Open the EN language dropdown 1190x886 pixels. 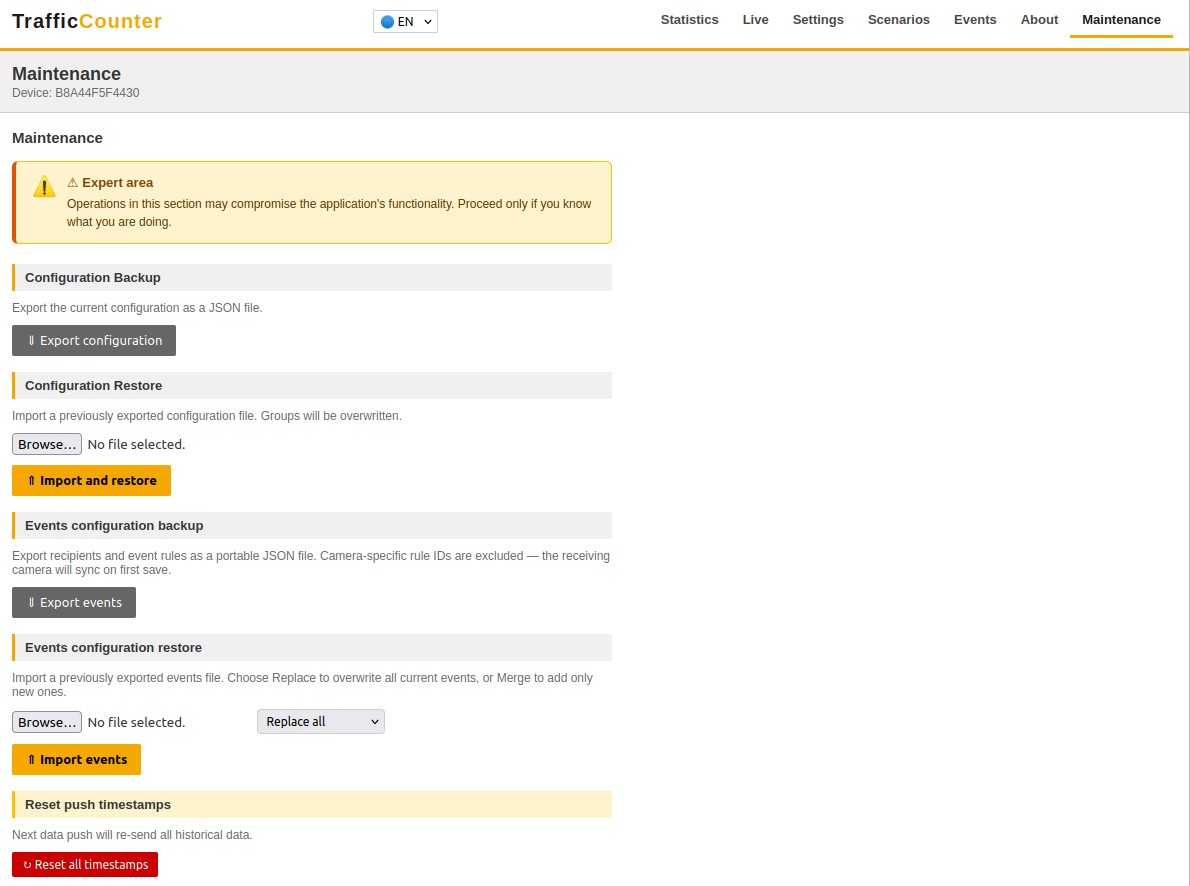click(405, 21)
